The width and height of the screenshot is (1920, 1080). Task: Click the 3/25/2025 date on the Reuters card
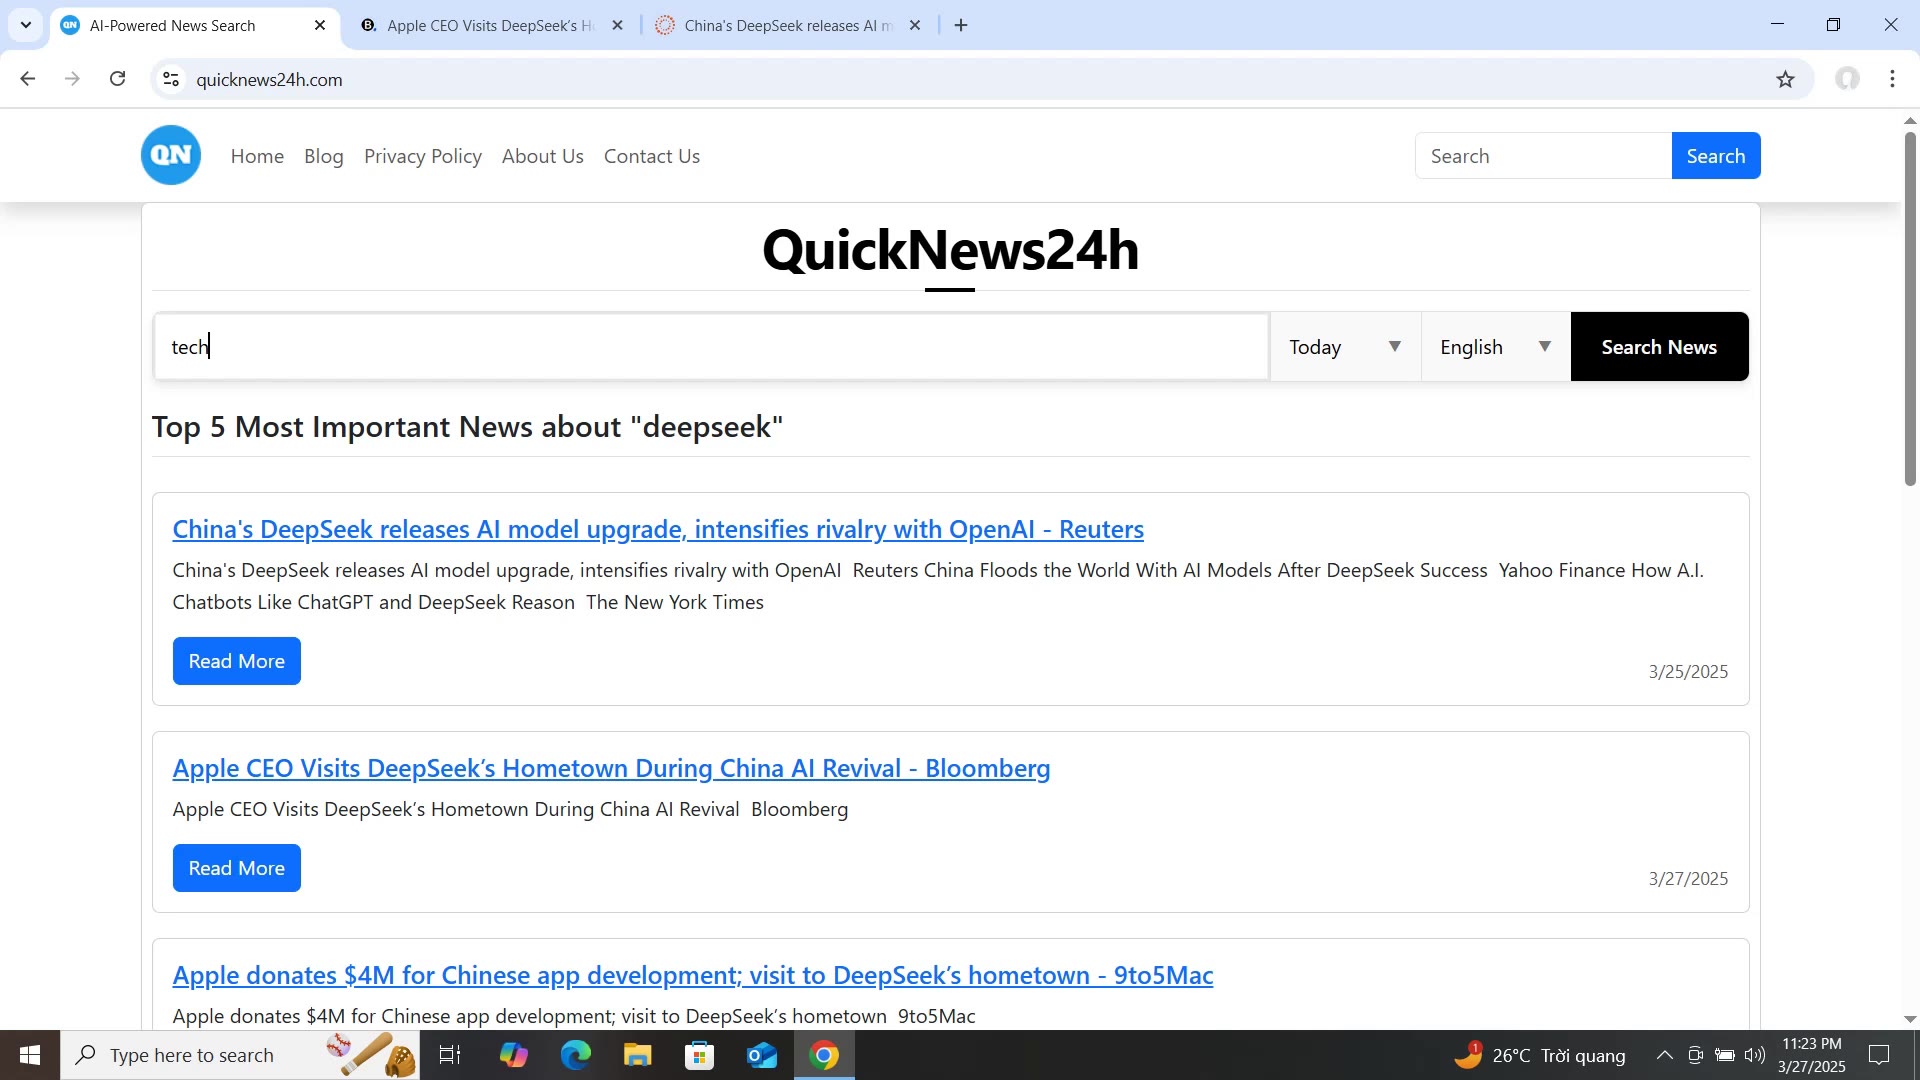pos(1688,672)
